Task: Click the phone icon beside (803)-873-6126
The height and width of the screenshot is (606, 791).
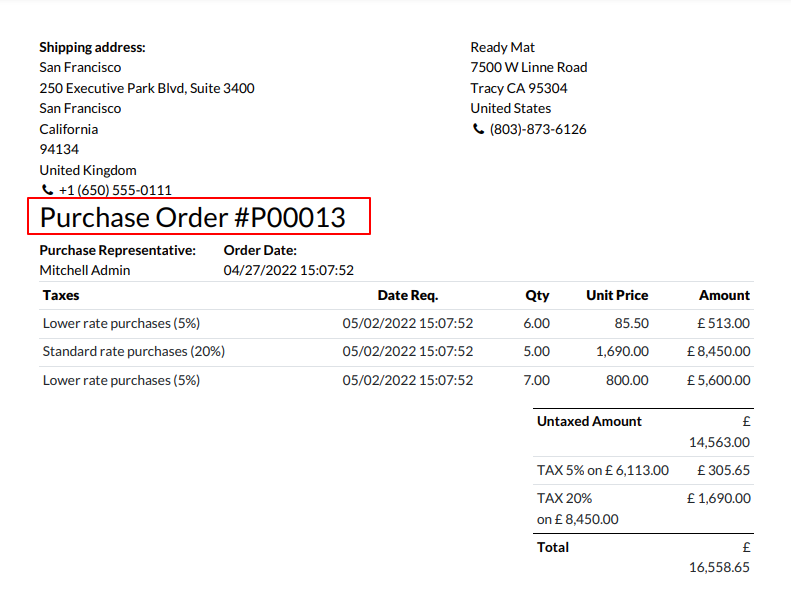Action: [478, 129]
